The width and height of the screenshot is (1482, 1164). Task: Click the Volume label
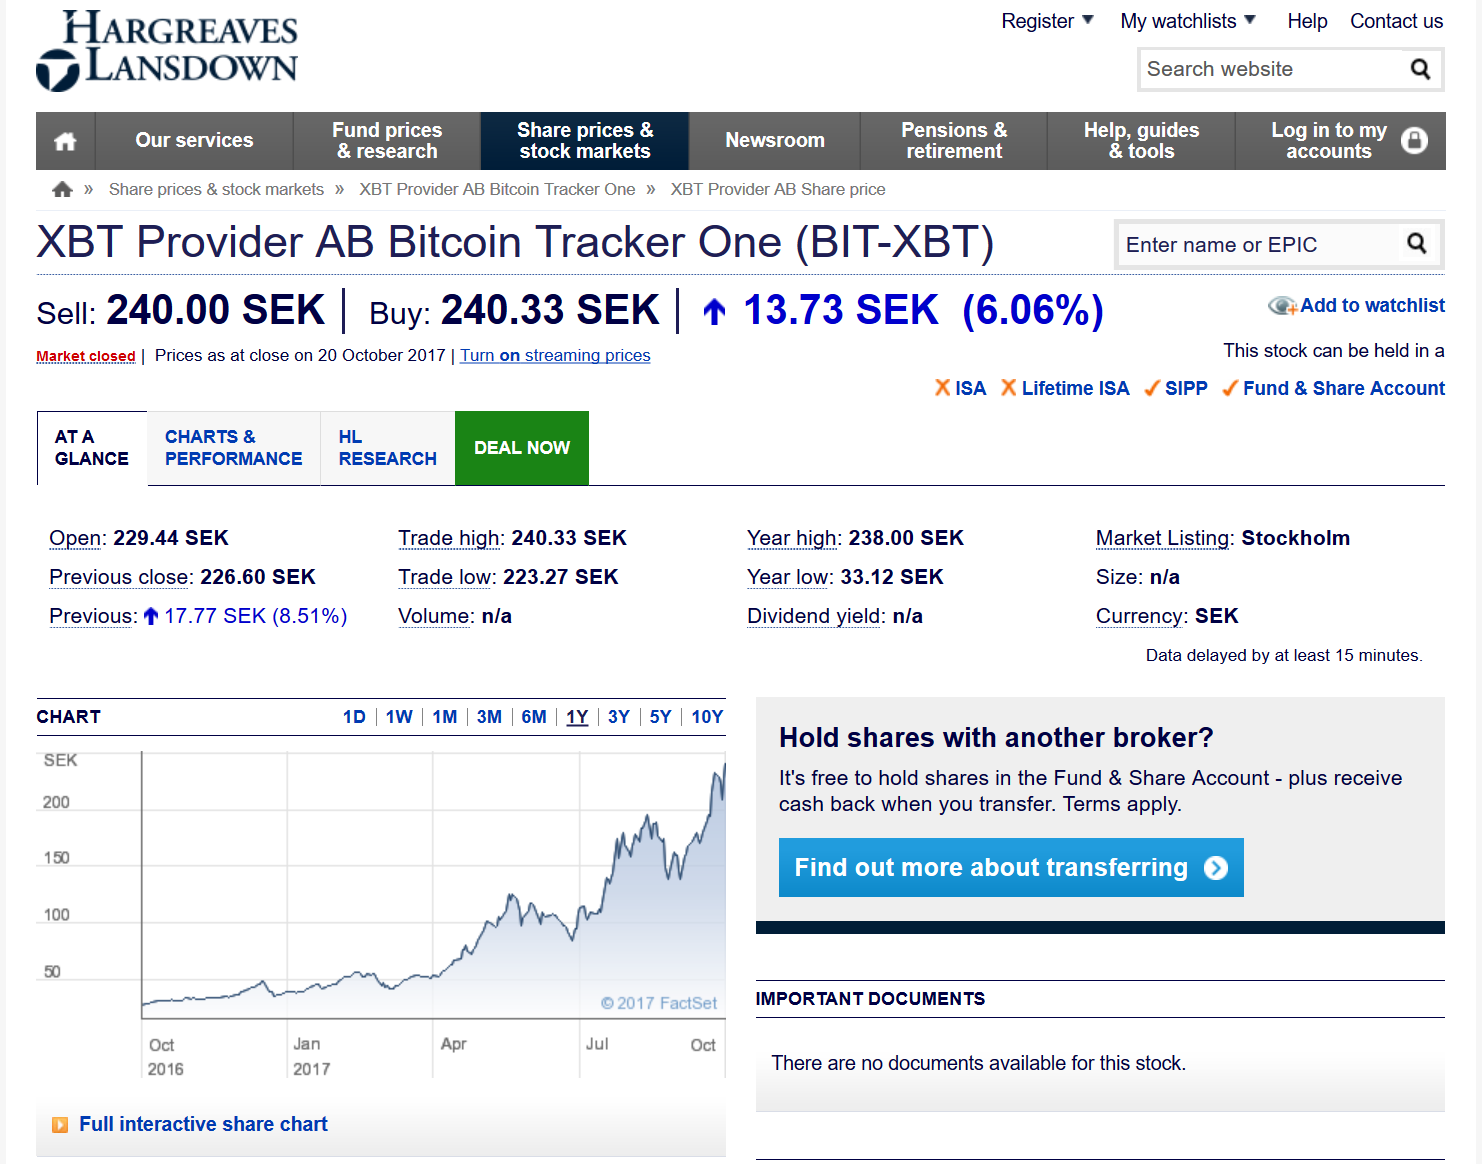(x=436, y=616)
